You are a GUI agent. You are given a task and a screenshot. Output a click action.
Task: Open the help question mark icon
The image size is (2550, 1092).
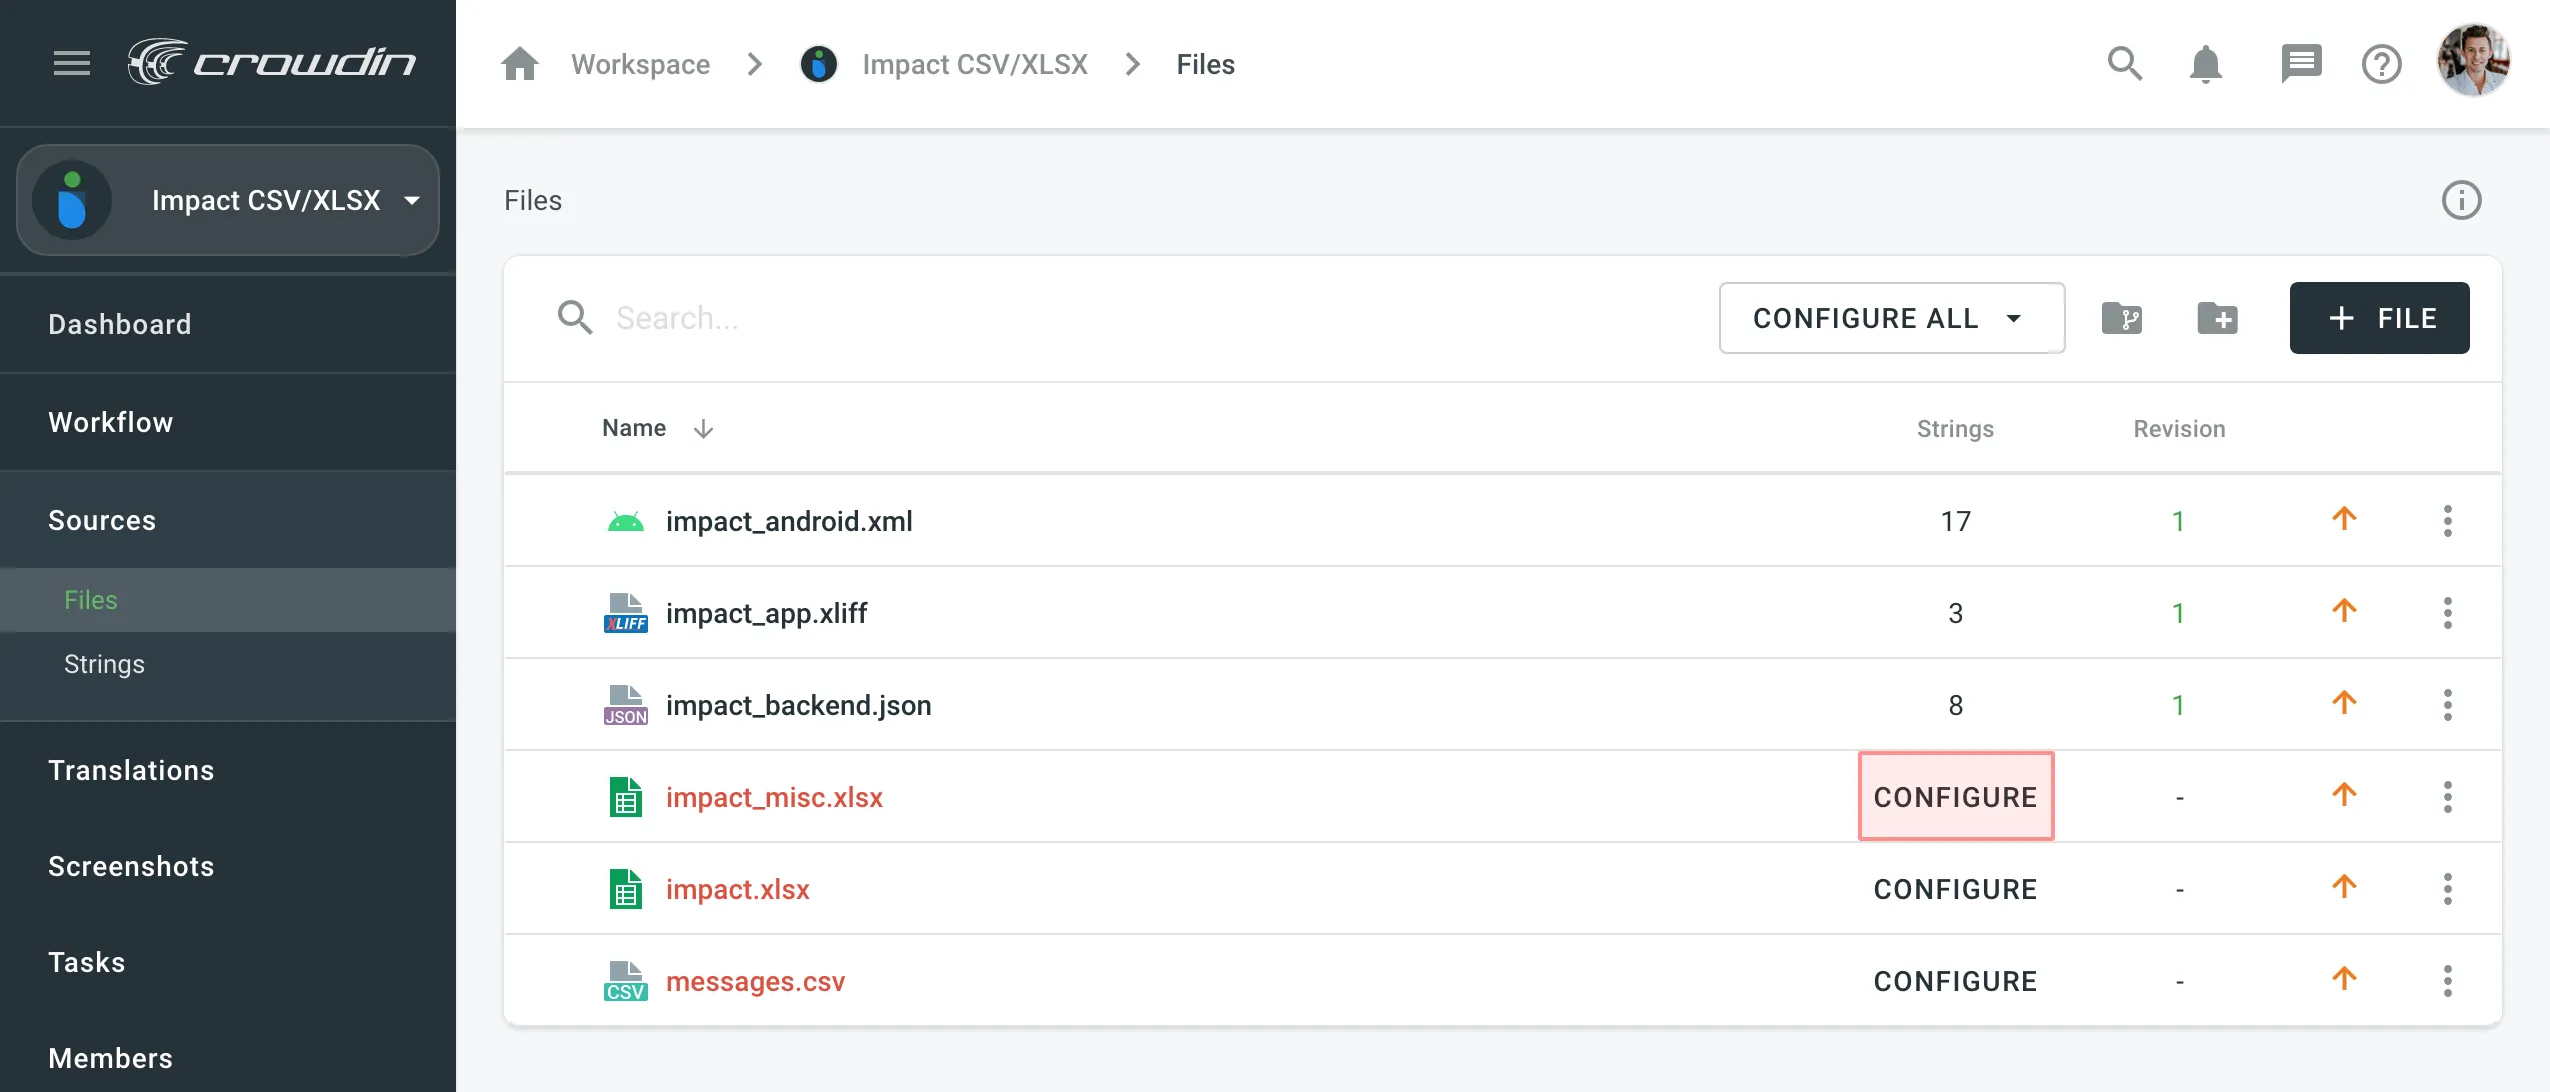[2382, 64]
